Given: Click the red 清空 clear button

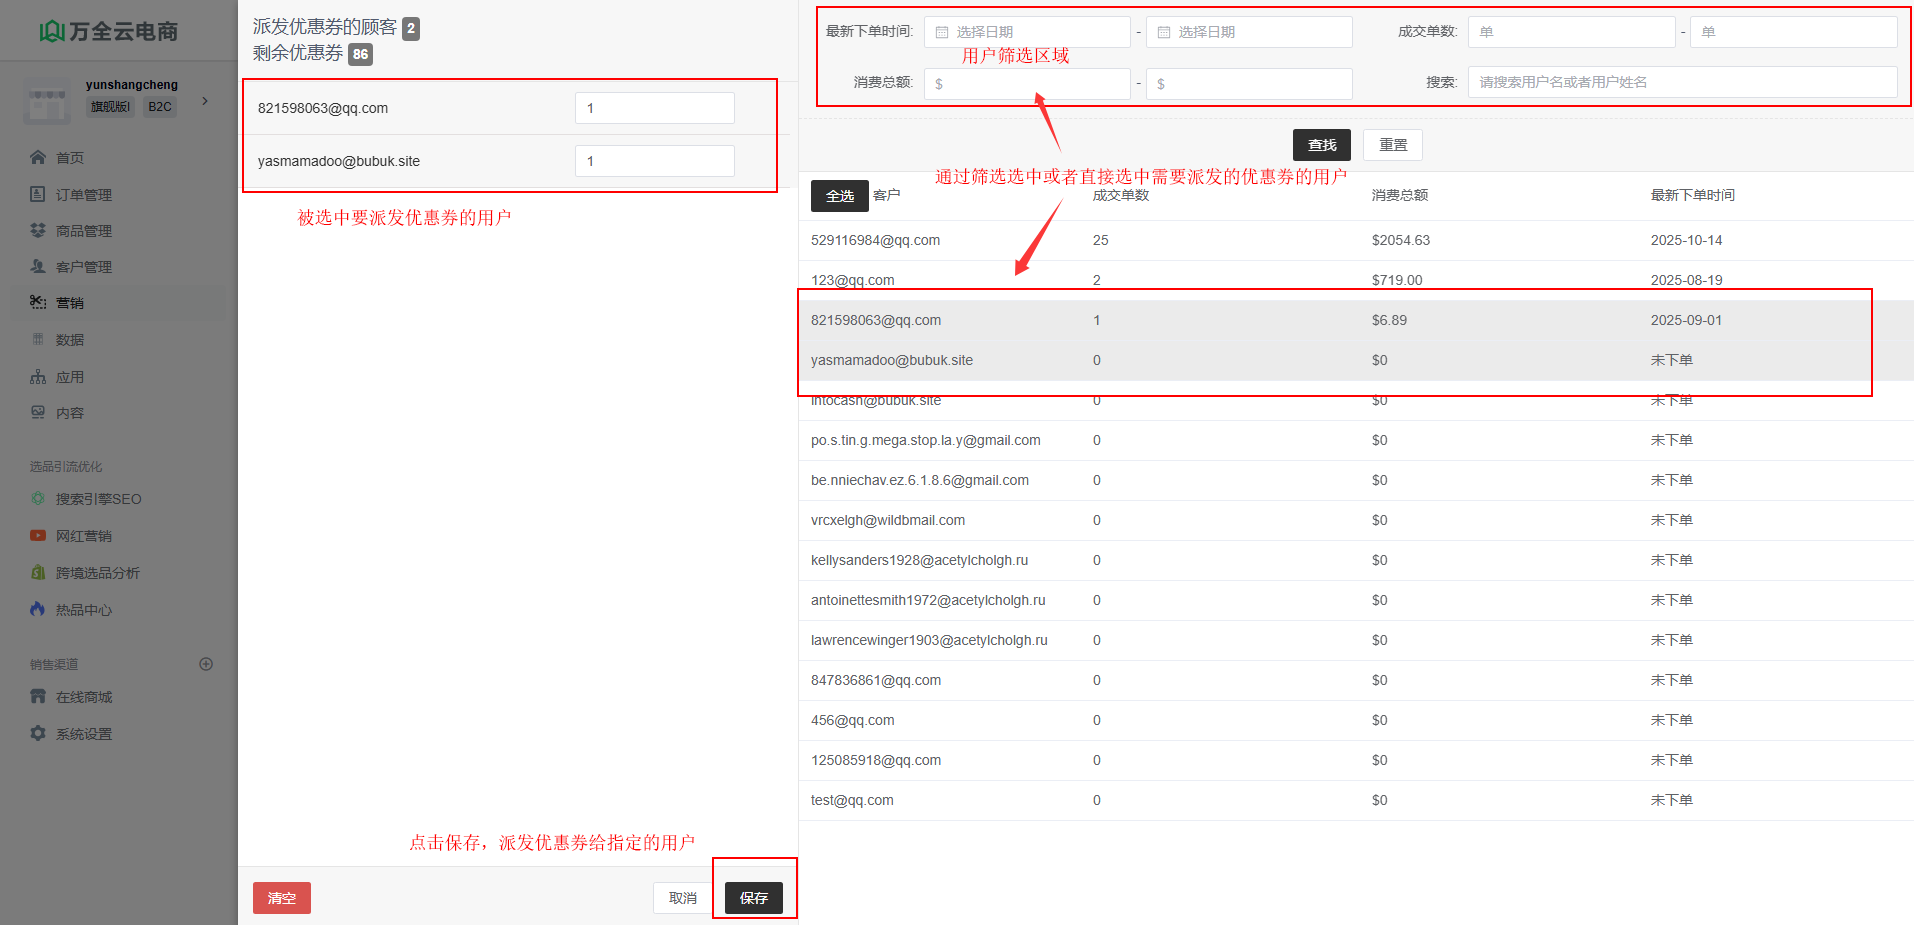Looking at the screenshot, I should pyautogui.click(x=281, y=898).
